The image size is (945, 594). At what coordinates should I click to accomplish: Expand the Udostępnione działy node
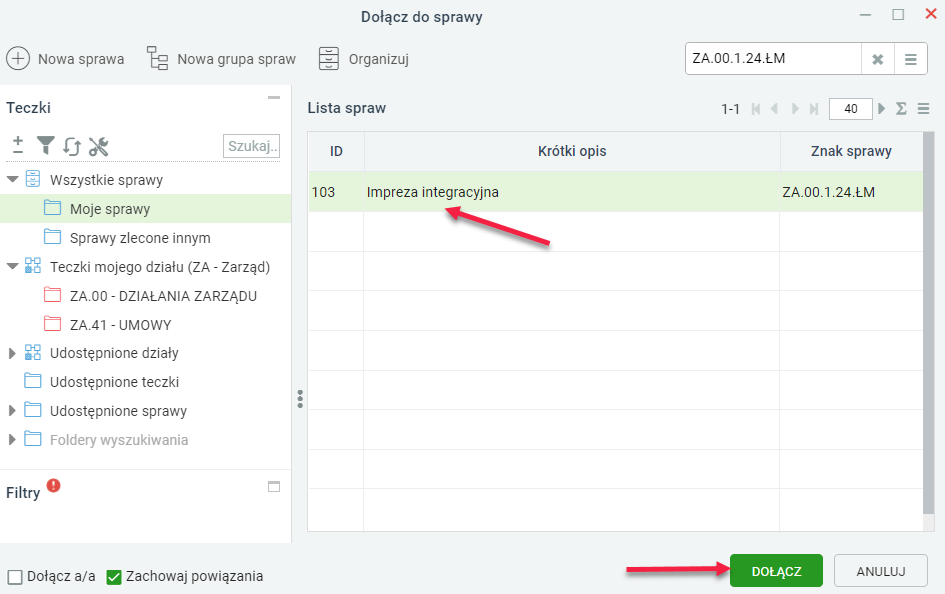pyautogui.click(x=11, y=354)
